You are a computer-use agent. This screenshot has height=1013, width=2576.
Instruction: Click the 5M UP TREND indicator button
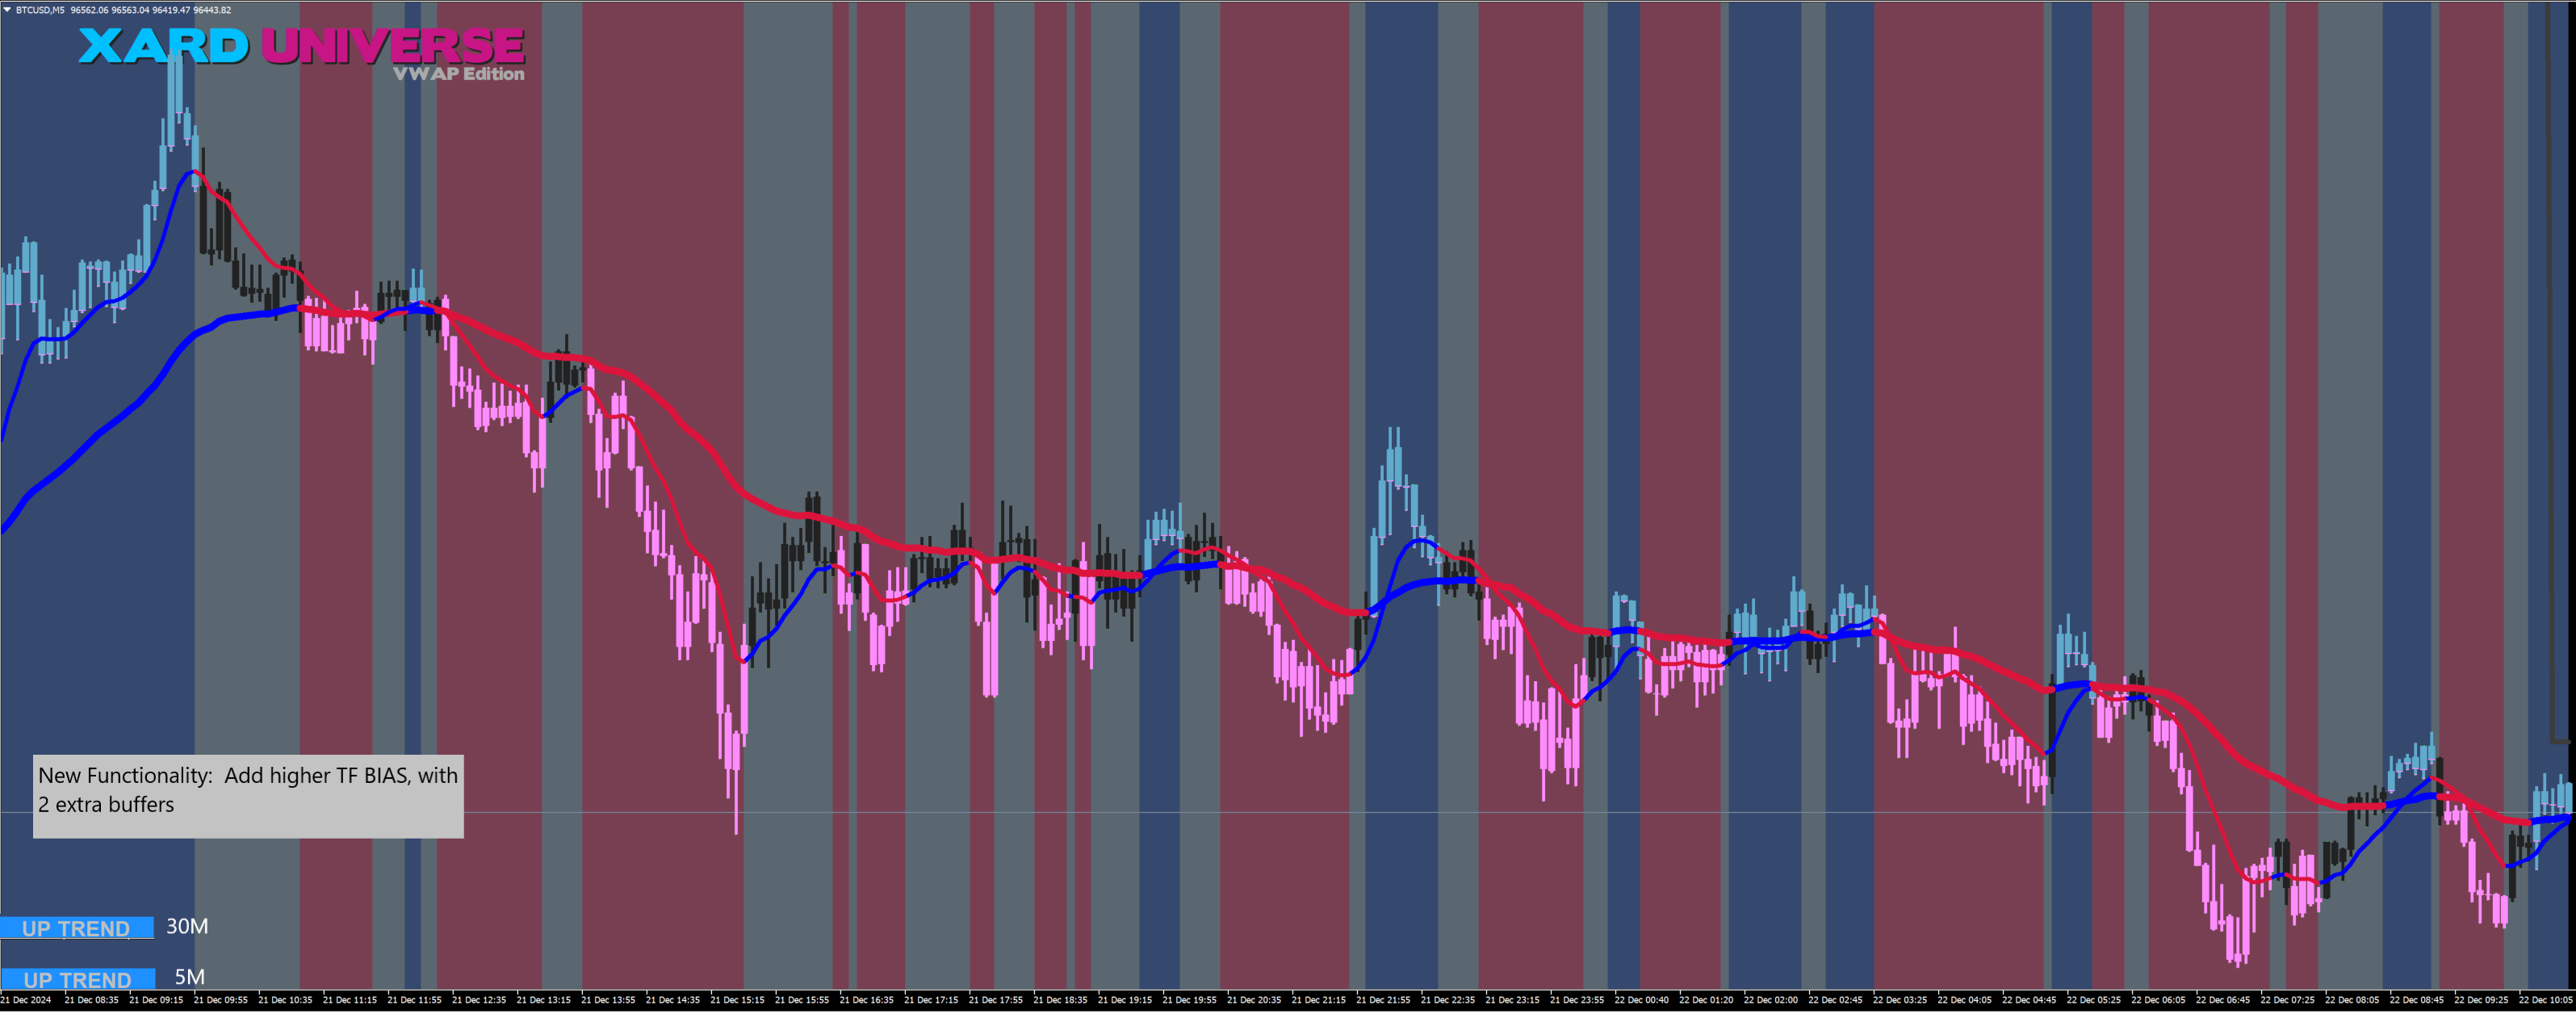(77, 979)
